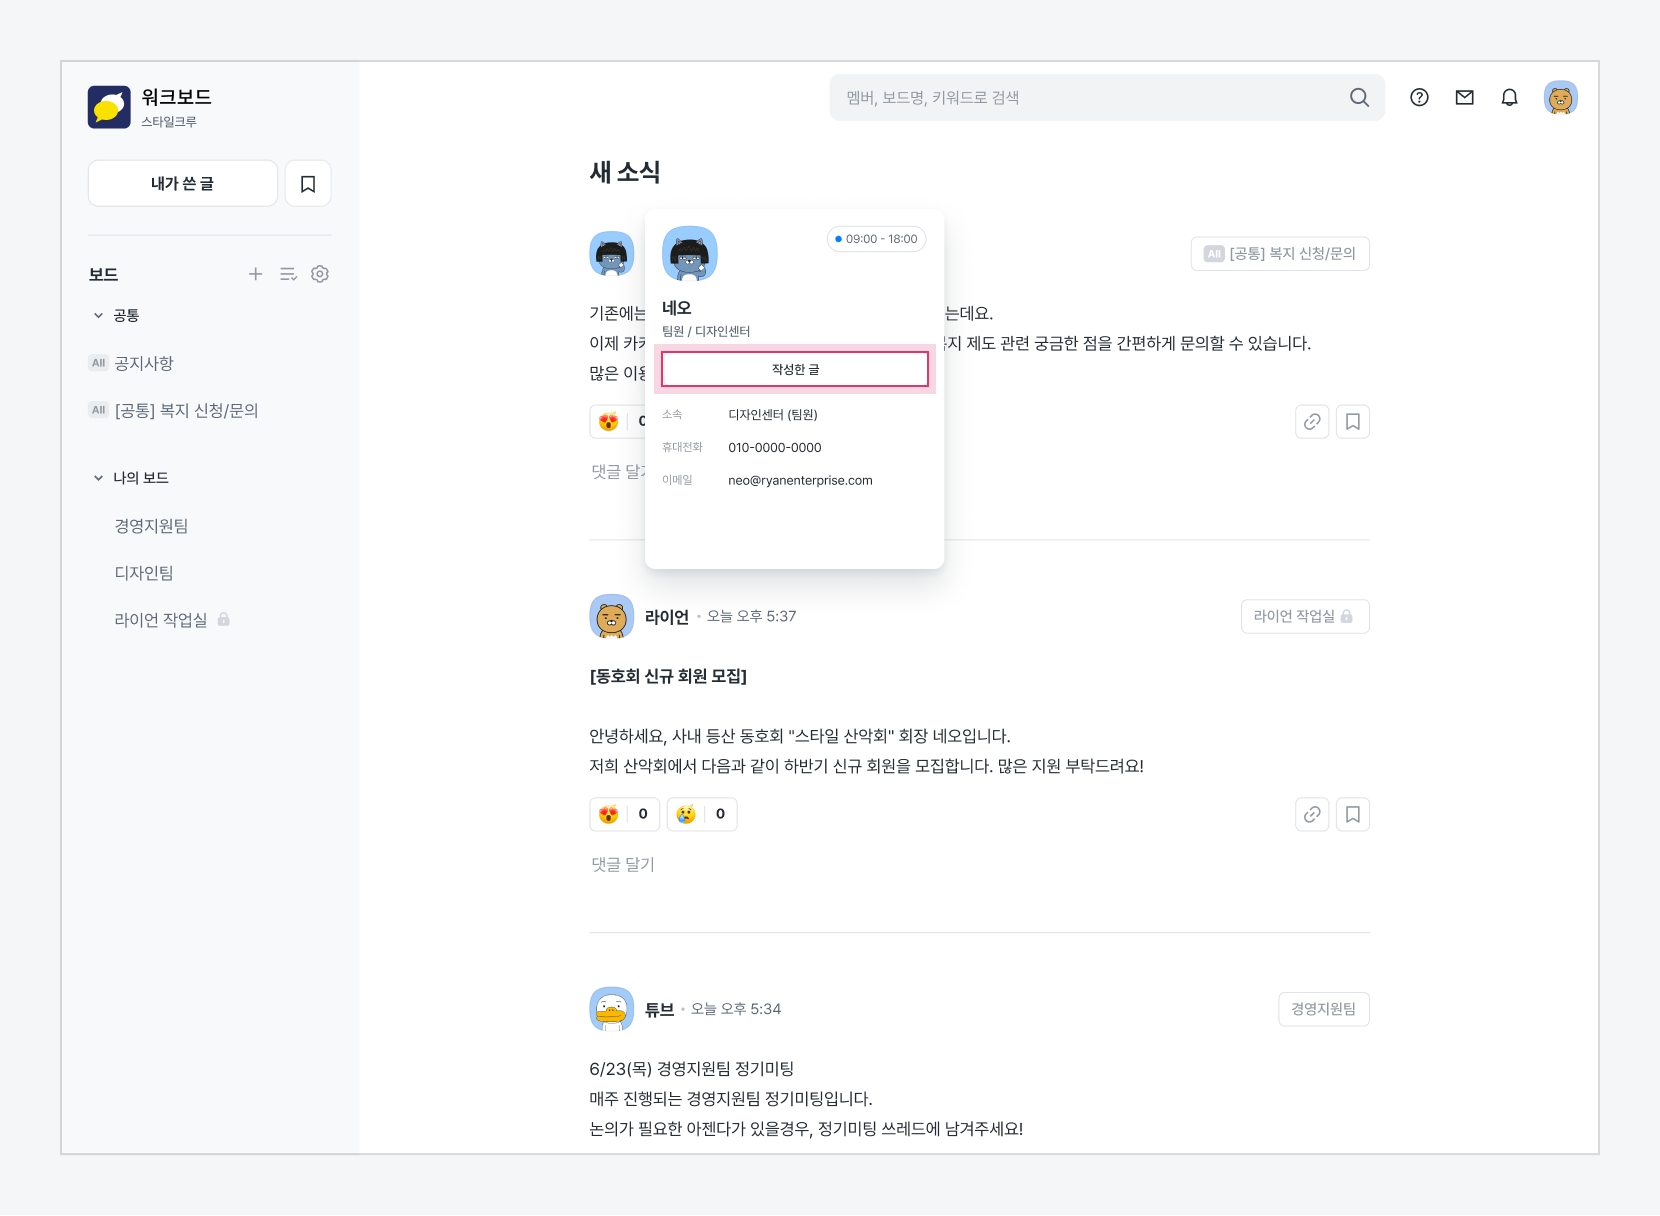
Task: Open the 경영지원팀 tag on 튜브's post
Action: coord(1323,1009)
